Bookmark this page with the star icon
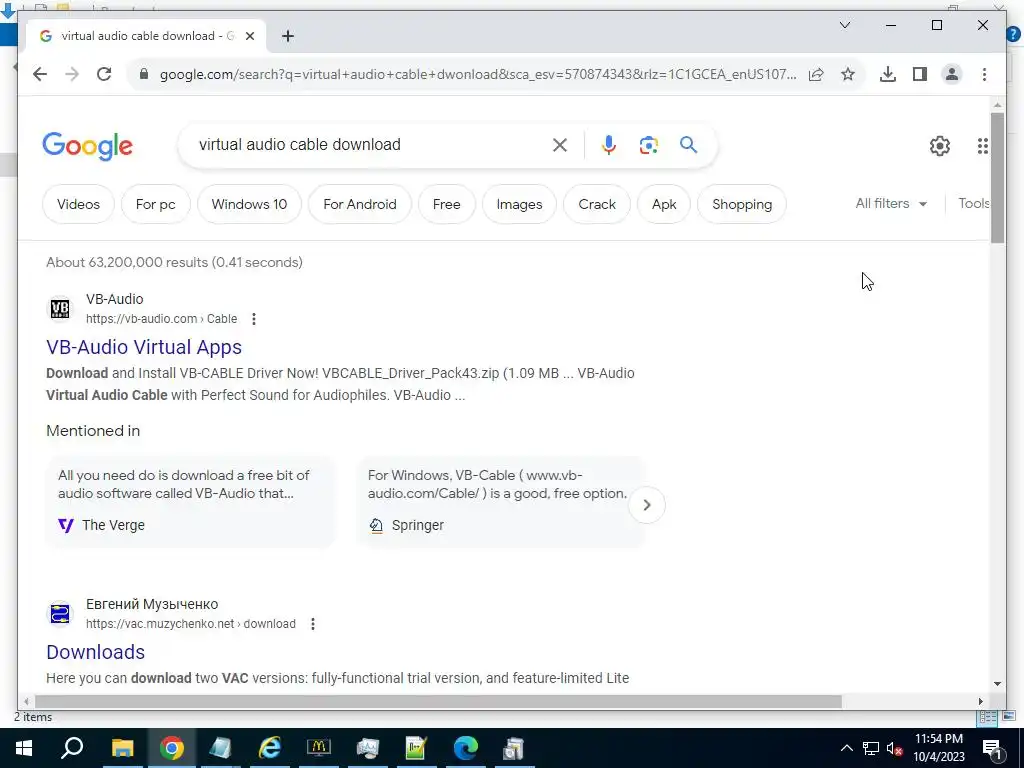Screen dimensions: 1024x768 click(848, 74)
